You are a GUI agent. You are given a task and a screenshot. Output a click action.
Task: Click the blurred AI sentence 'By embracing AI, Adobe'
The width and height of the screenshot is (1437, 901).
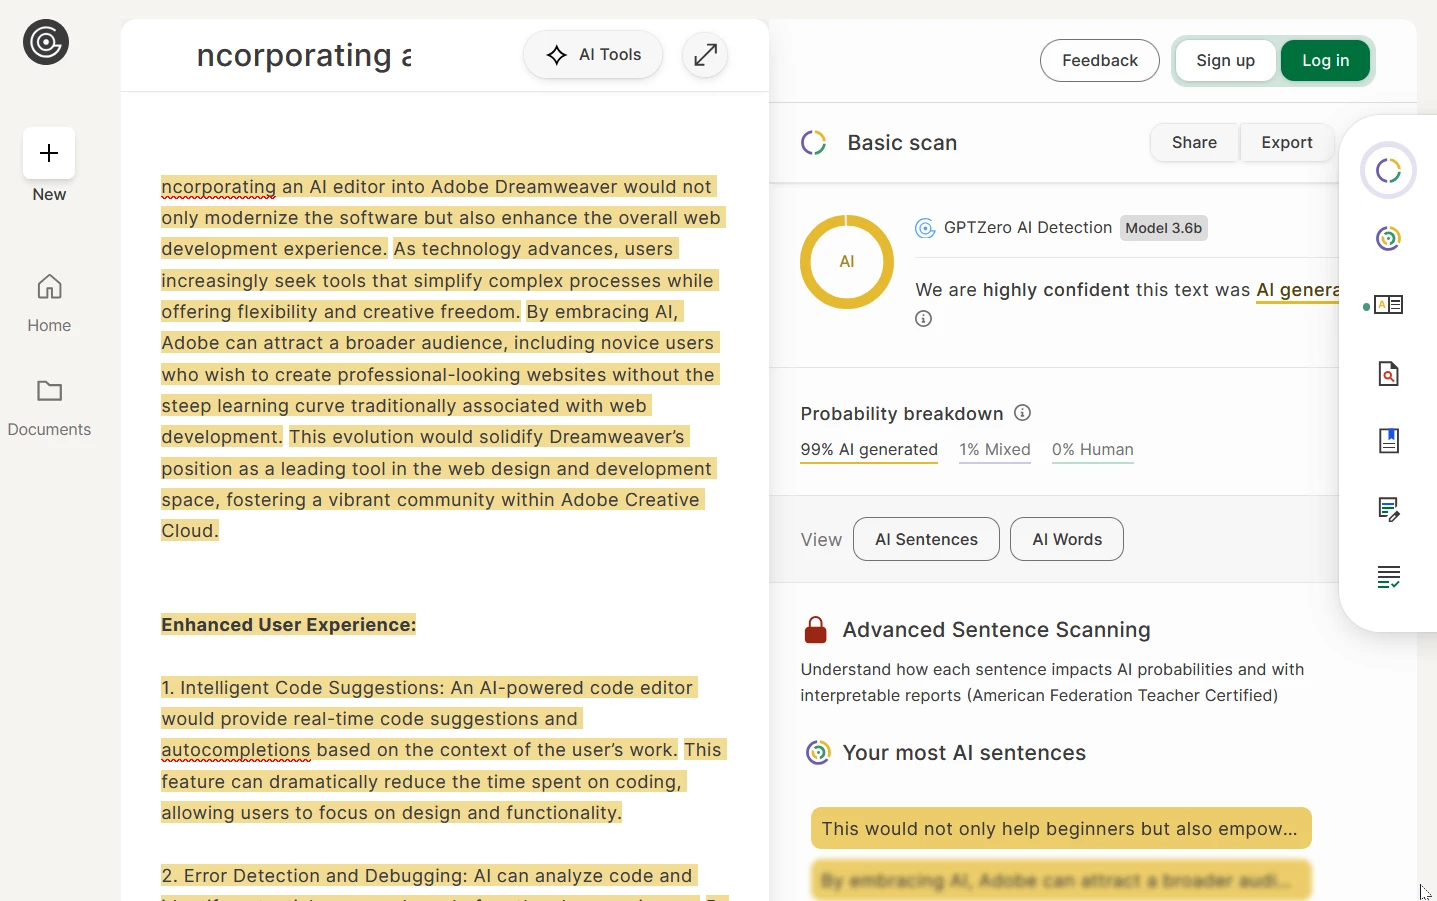coord(1061,880)
